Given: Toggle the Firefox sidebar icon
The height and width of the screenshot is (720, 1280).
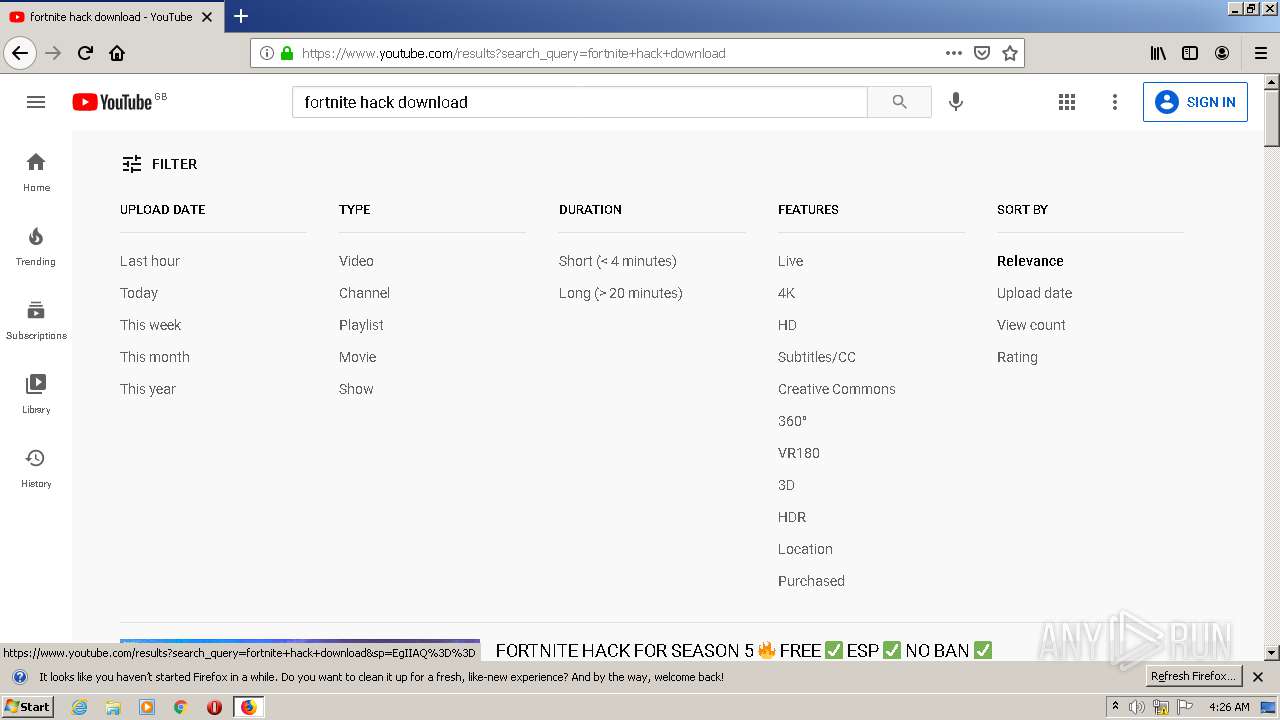Looking at the screenshot, I should [x=1190, y=53].
